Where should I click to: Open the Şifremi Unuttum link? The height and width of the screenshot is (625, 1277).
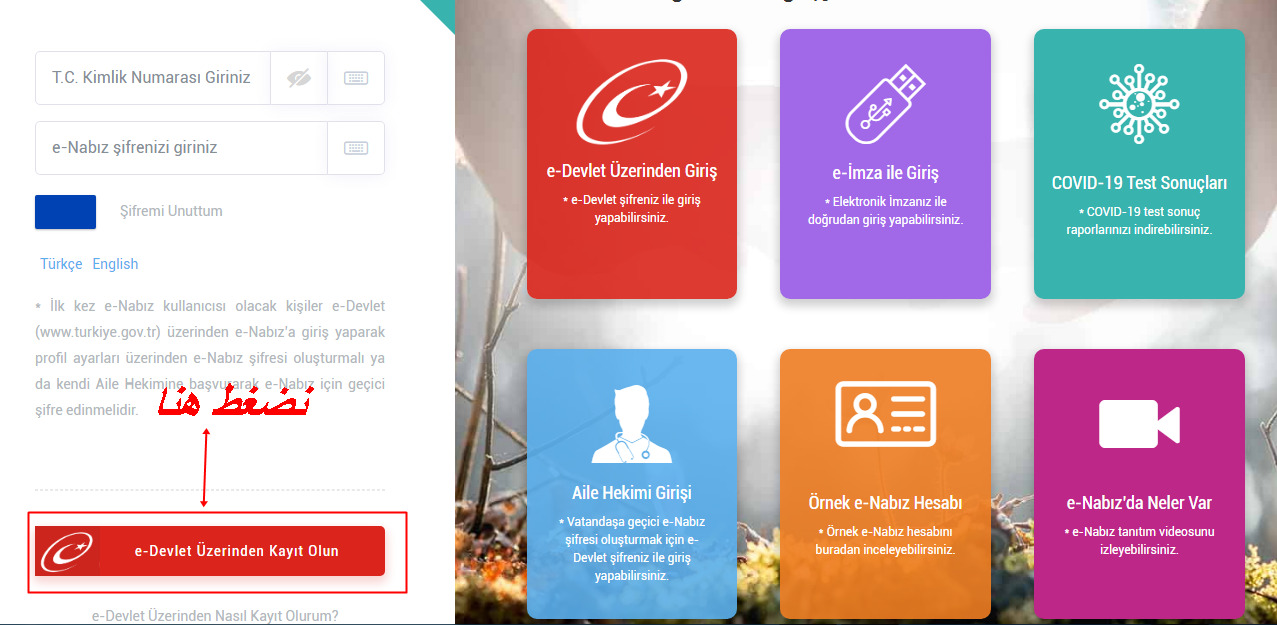point(171,211)
